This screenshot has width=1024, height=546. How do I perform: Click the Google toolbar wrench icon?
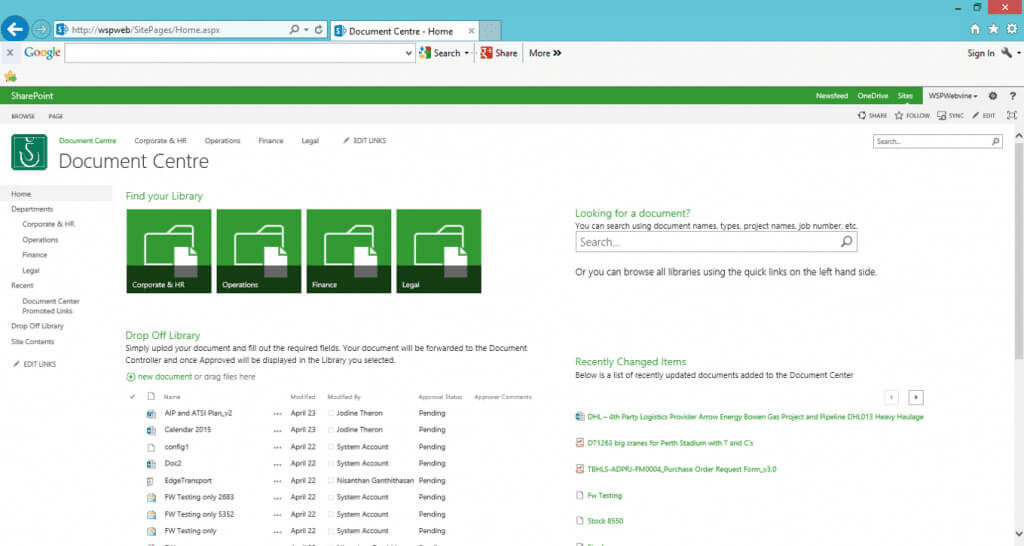(x=1006, y=53)
